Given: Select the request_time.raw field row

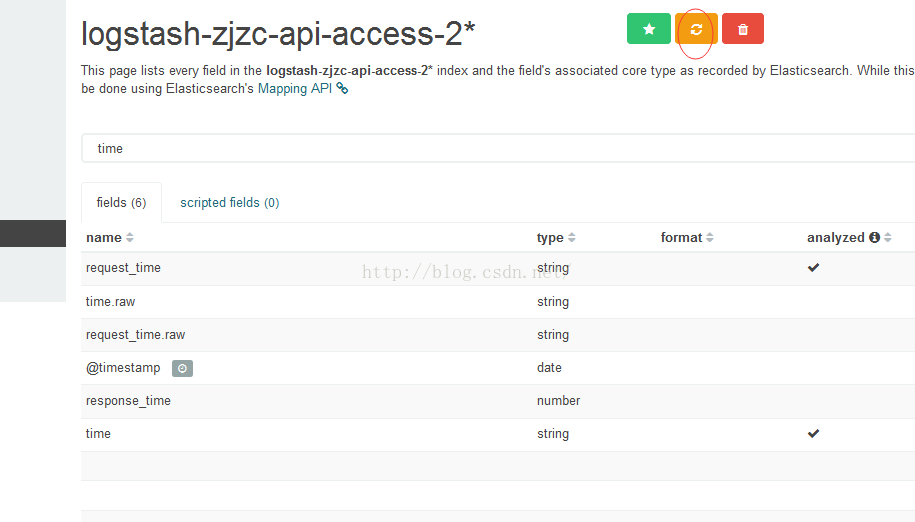Looking at the screenshot, I should pyautogui.click(x=498, y=335).
